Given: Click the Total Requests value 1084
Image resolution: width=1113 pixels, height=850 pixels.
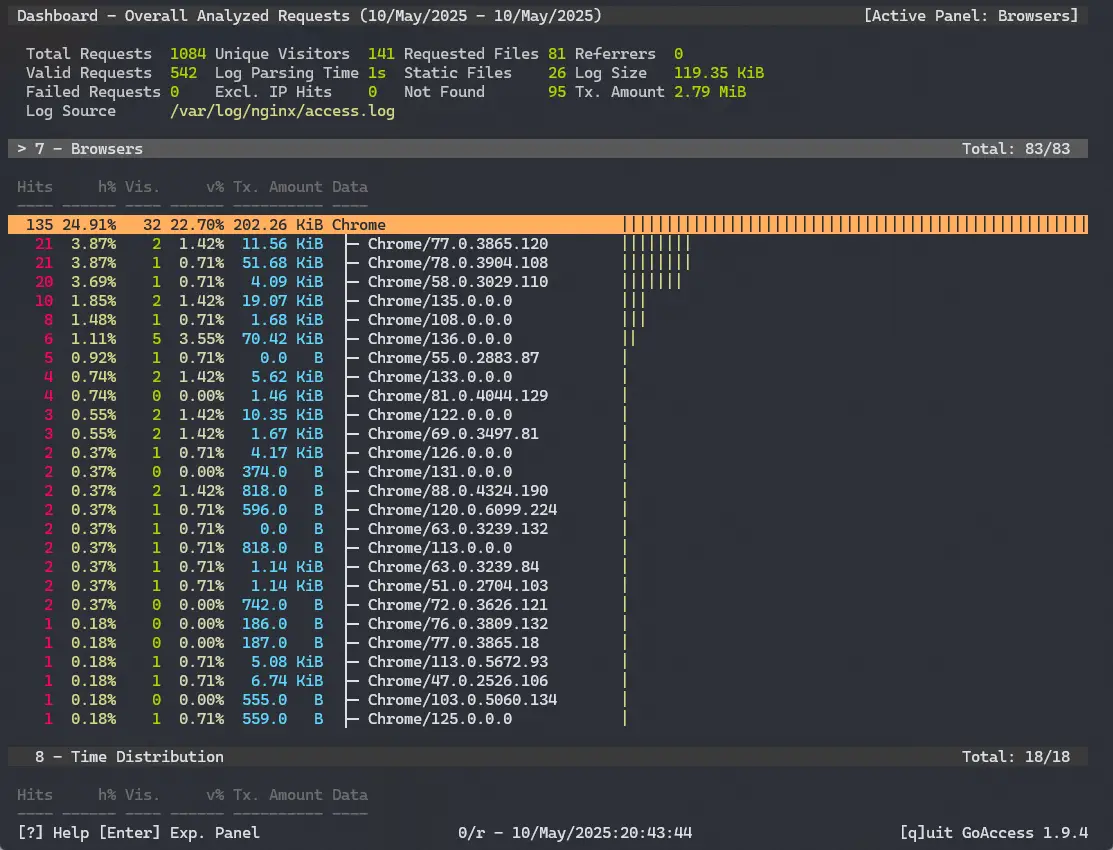Looking at the screenshot, I should click(188, 53).
